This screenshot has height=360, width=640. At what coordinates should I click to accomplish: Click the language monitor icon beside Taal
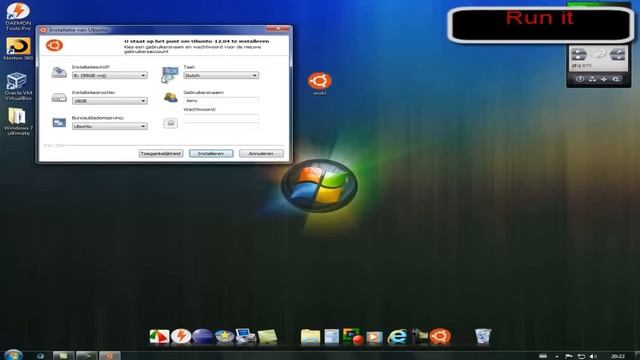pos(170,75)
